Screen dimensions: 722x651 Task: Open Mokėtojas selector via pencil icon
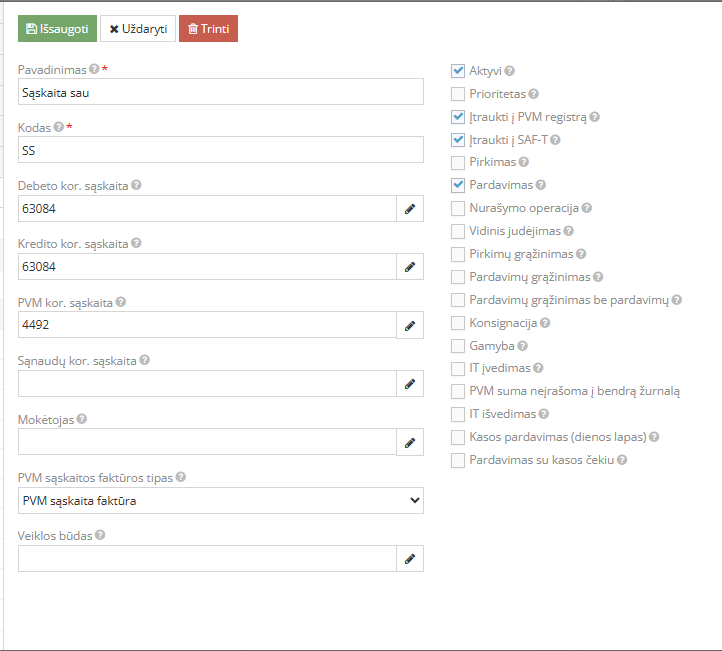[409, 442]
